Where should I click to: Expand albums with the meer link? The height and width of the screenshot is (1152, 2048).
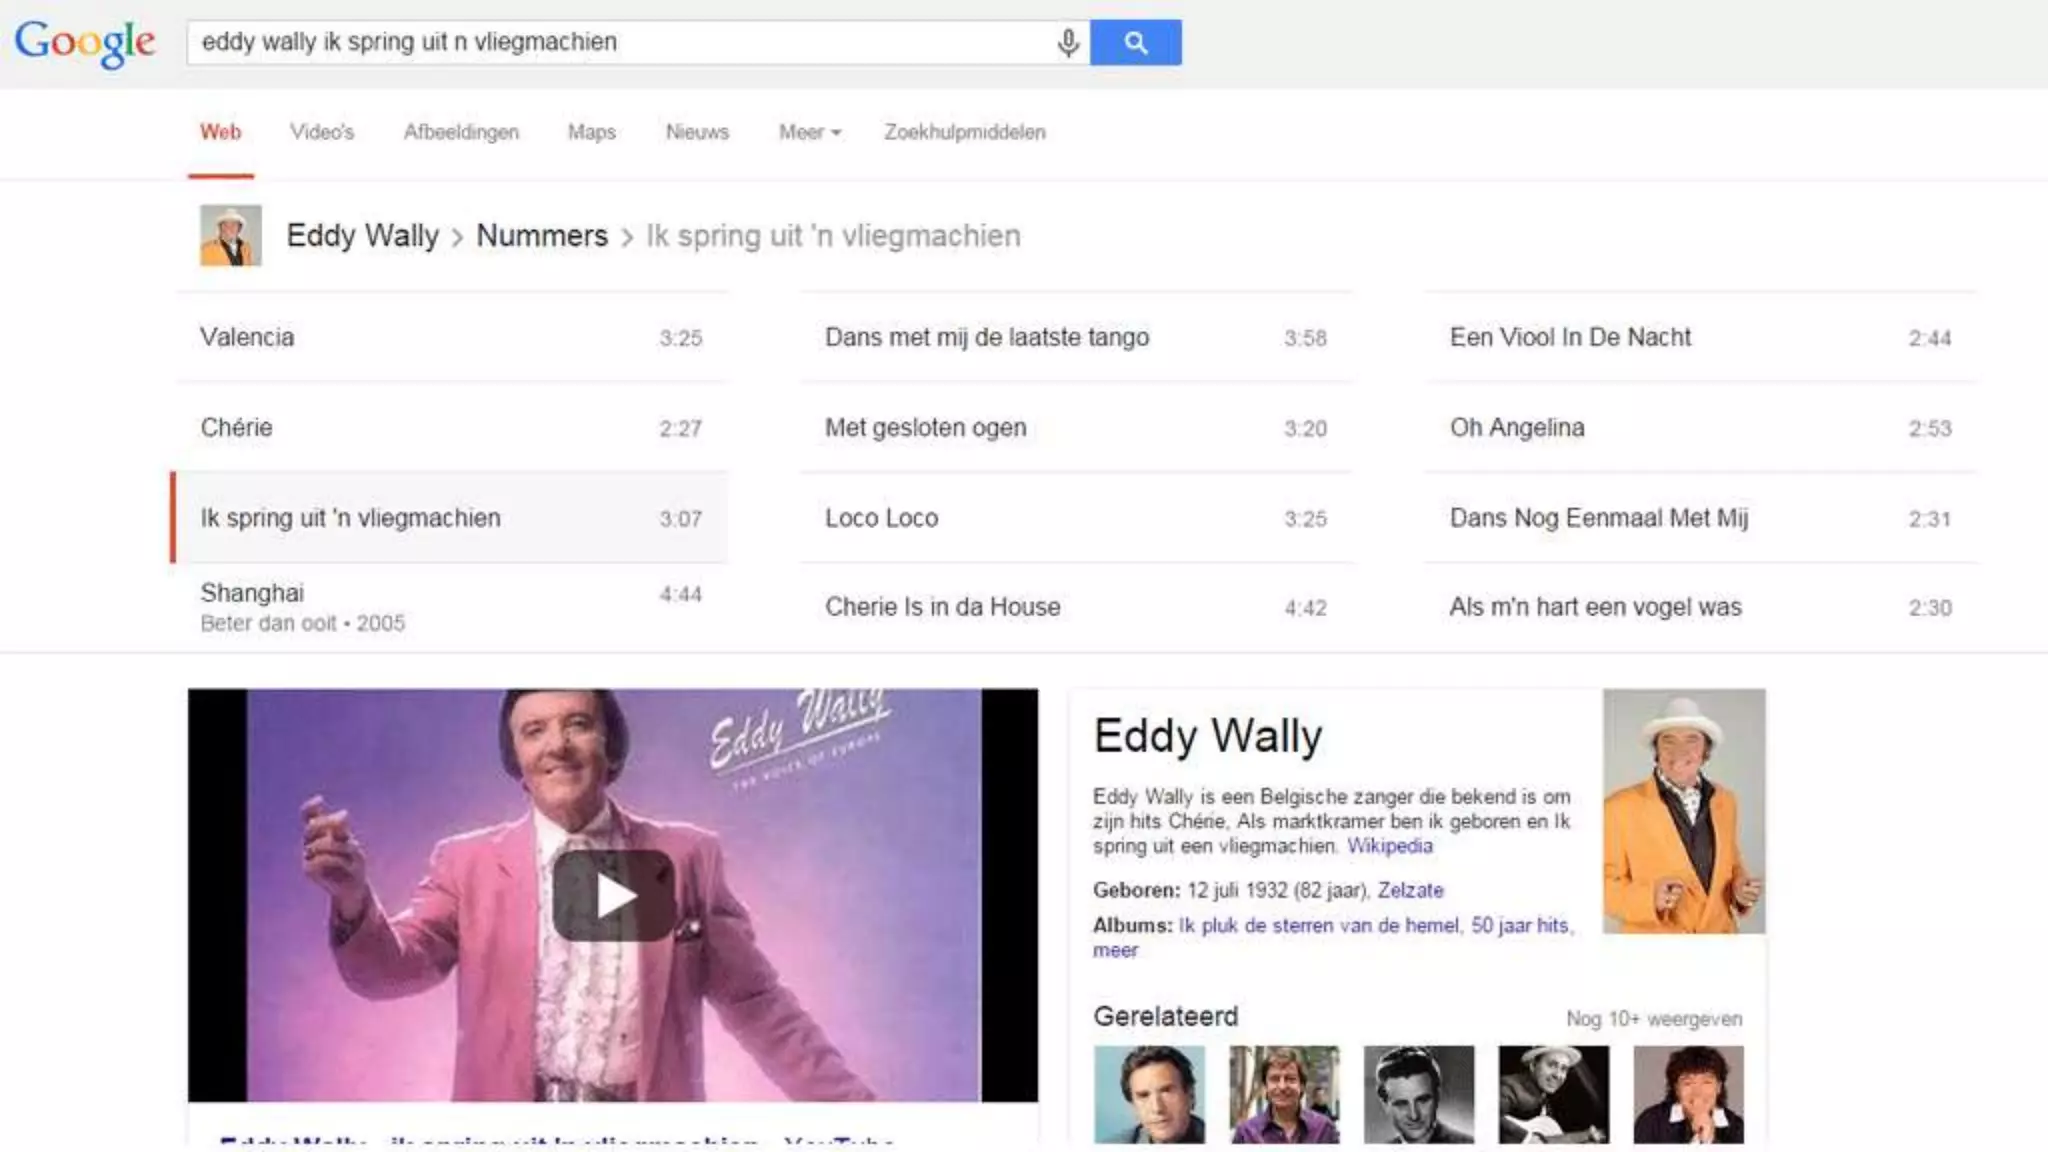[1115, 950]
